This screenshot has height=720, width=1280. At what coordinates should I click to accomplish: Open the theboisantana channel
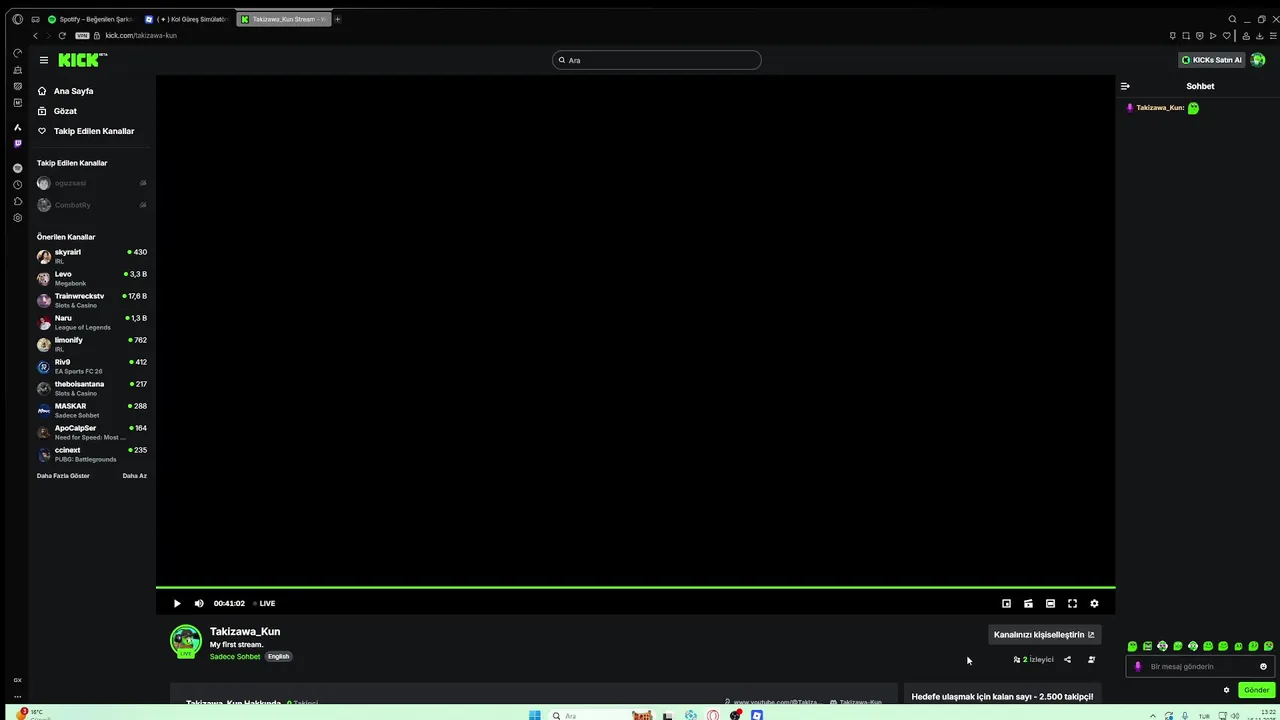pos(92,388)
